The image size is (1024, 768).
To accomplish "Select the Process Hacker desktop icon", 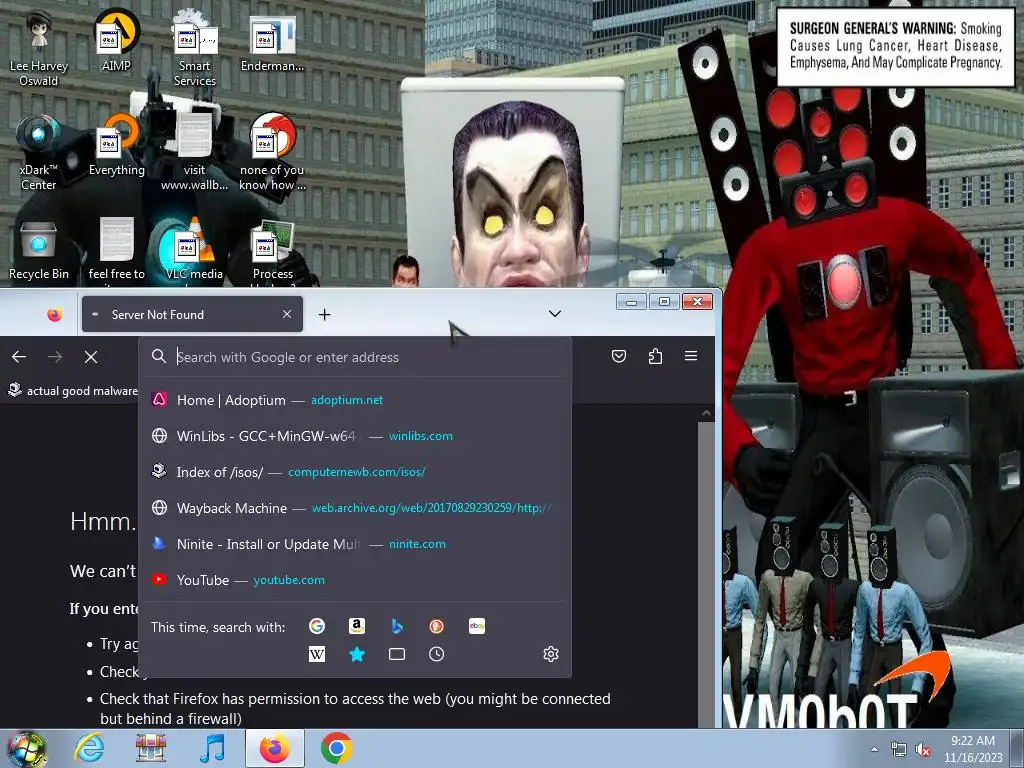I will pyautogui.click(x=272, y=253).
